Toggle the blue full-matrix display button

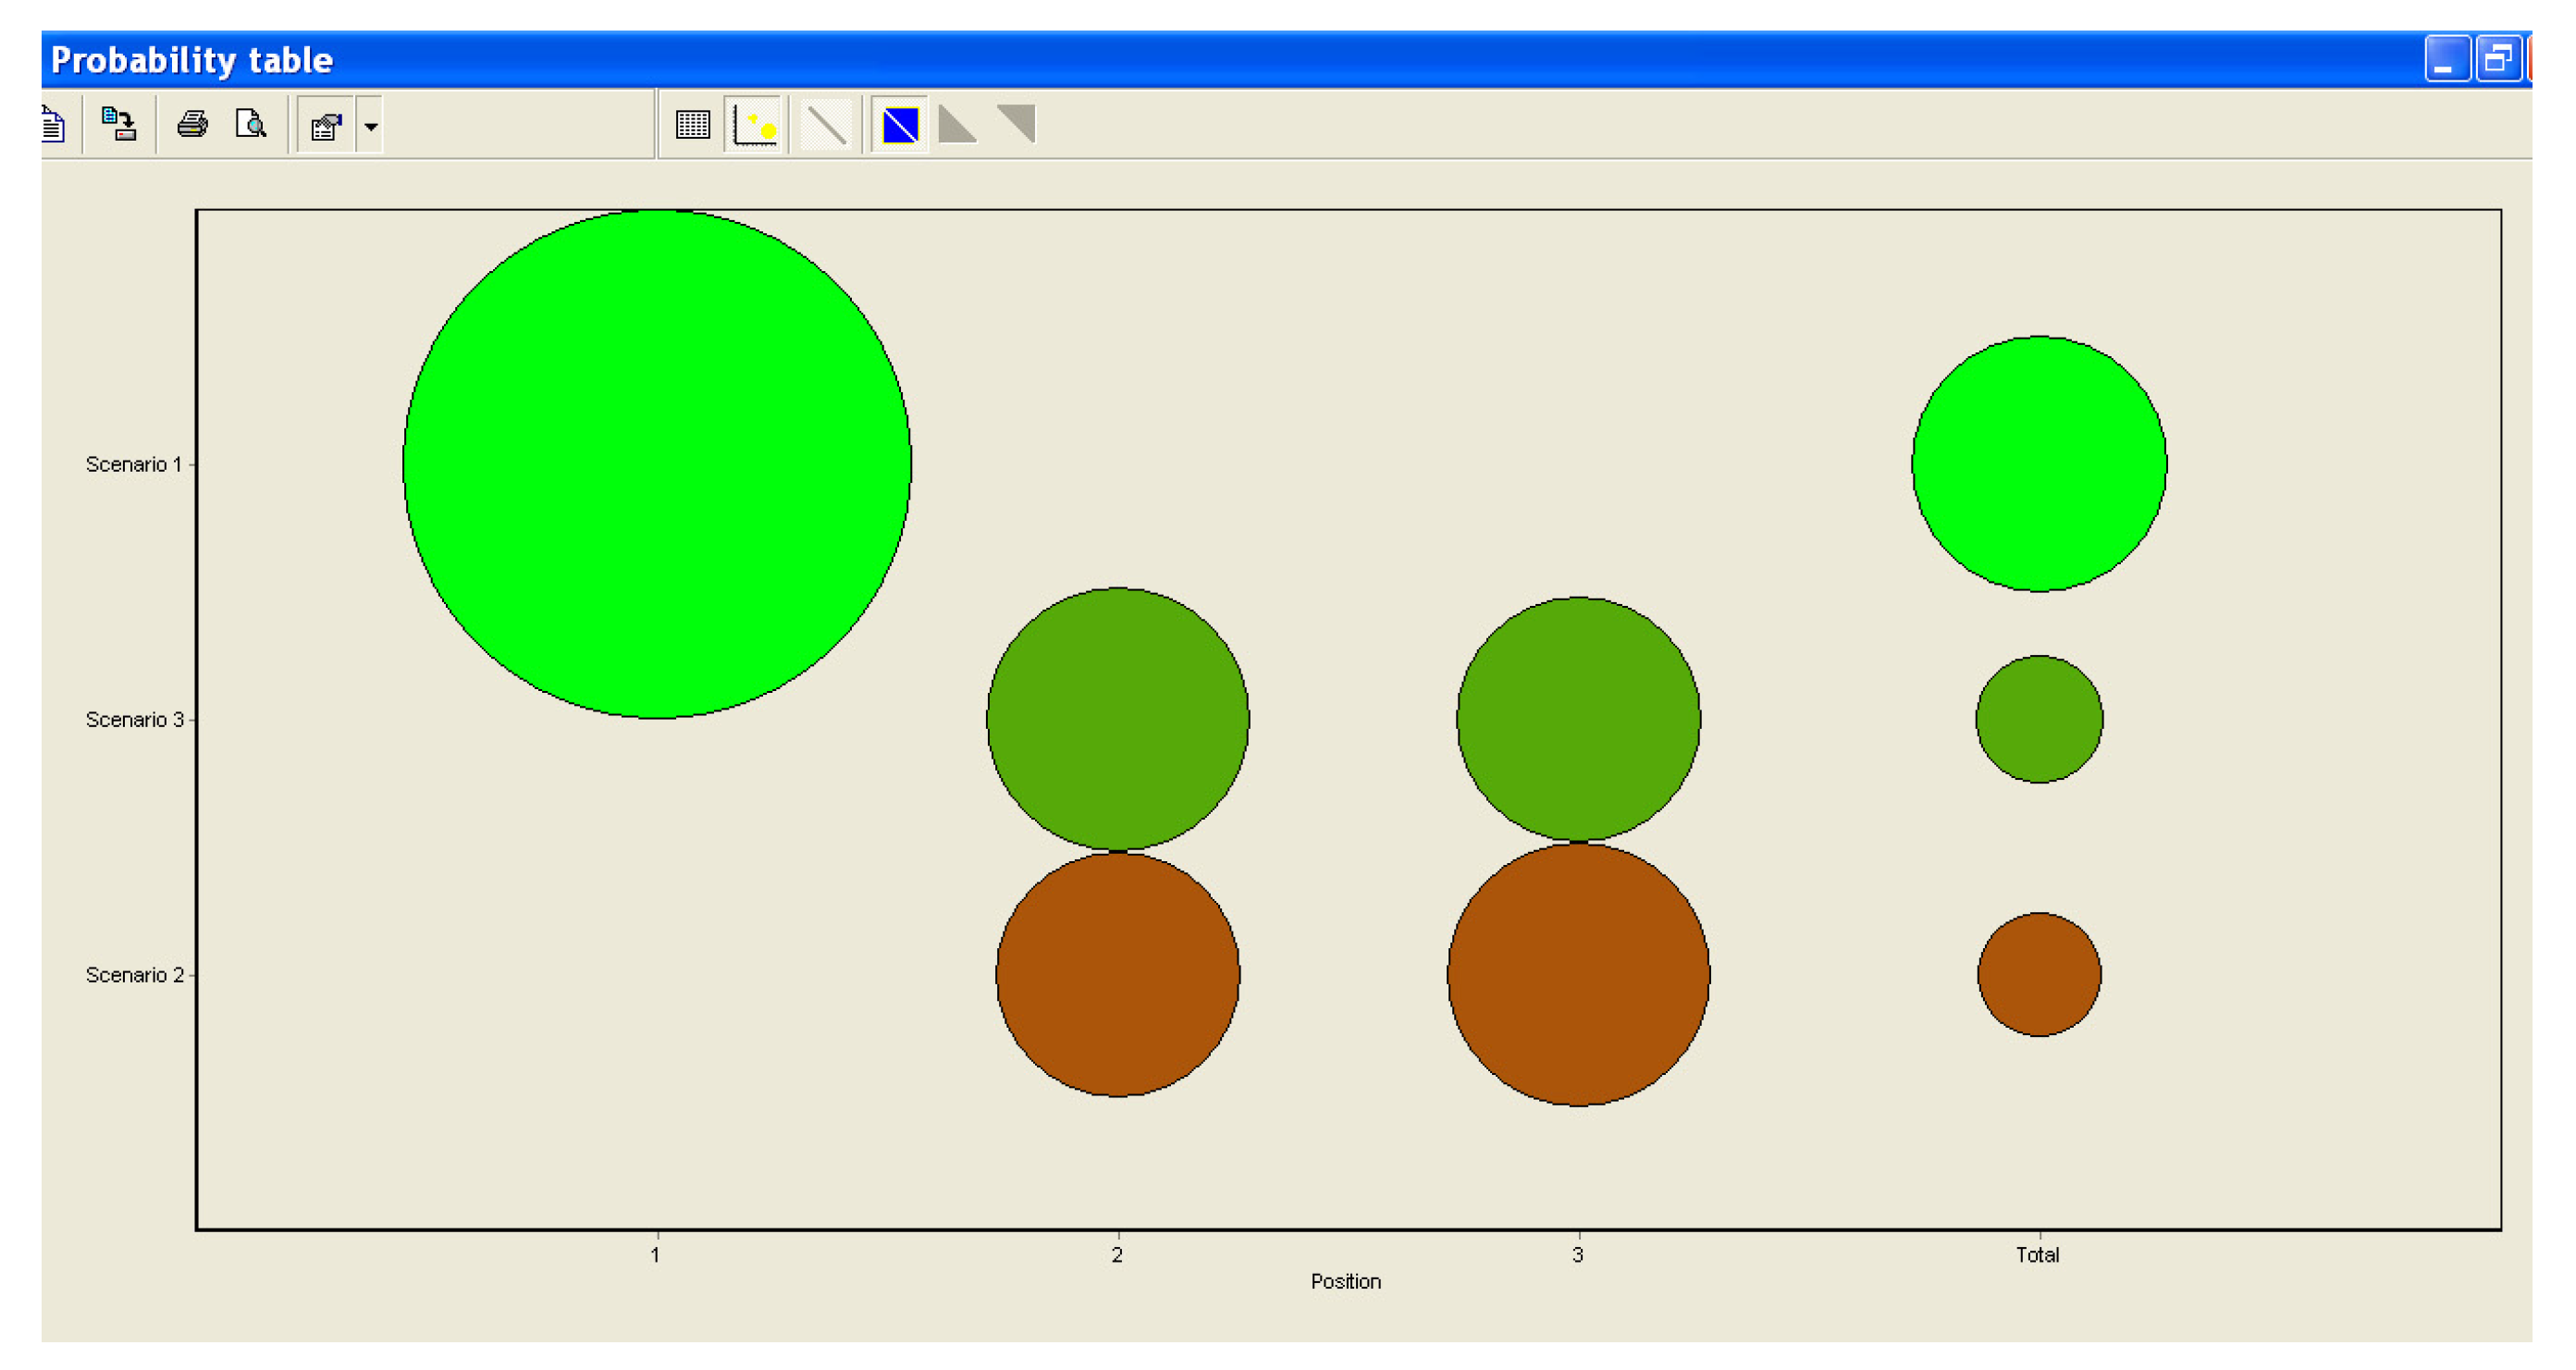pyautogui.click(x=900, y=125)
